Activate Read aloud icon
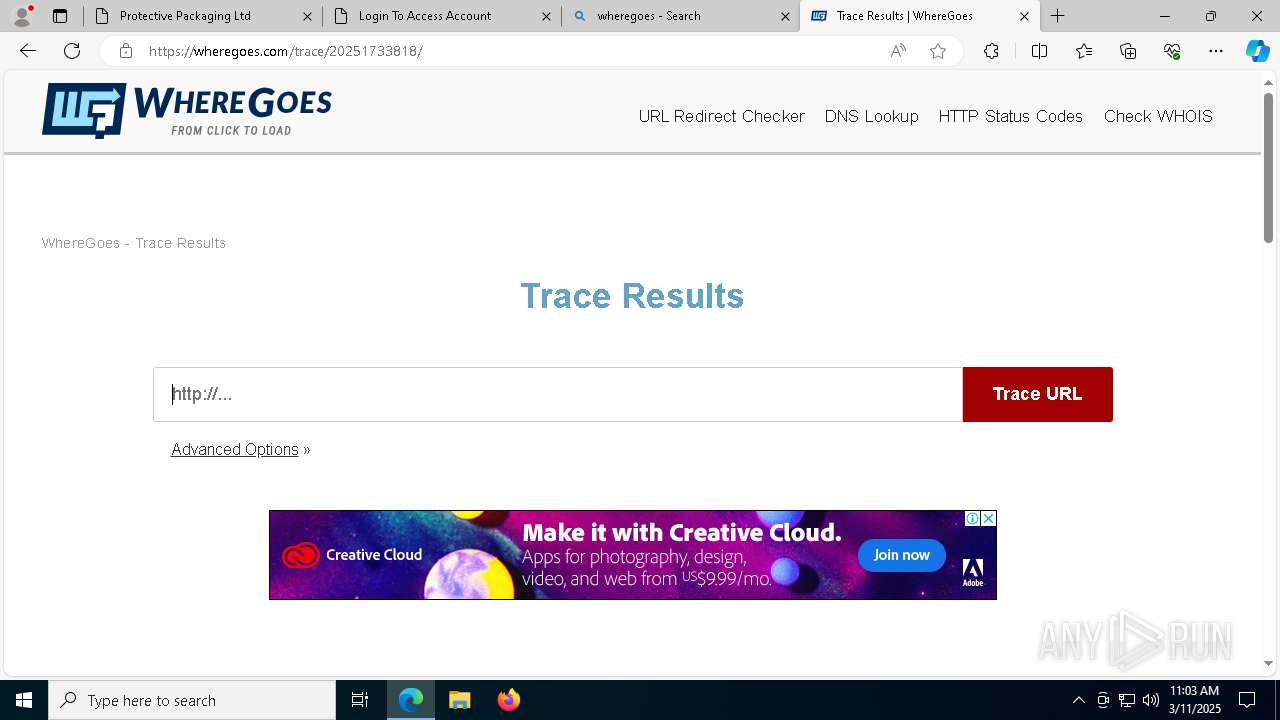This screenshot has height=720, width=1280. pyautogui.click(x=898, y=51)
